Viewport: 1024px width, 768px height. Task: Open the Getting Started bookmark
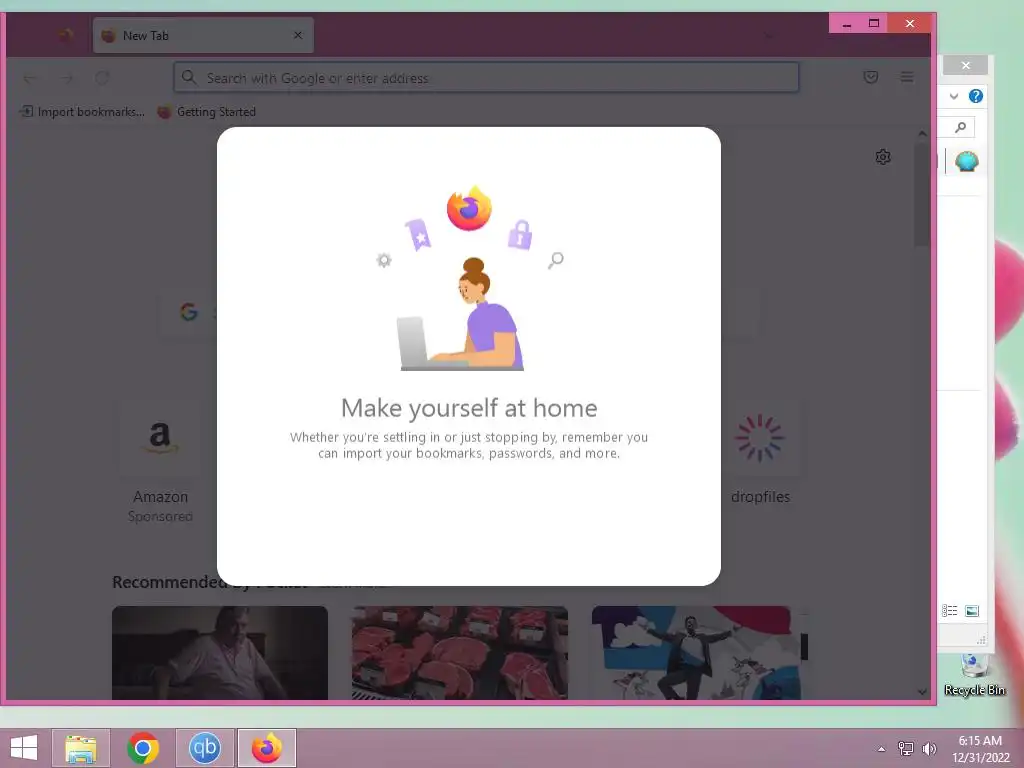[206, 112]
